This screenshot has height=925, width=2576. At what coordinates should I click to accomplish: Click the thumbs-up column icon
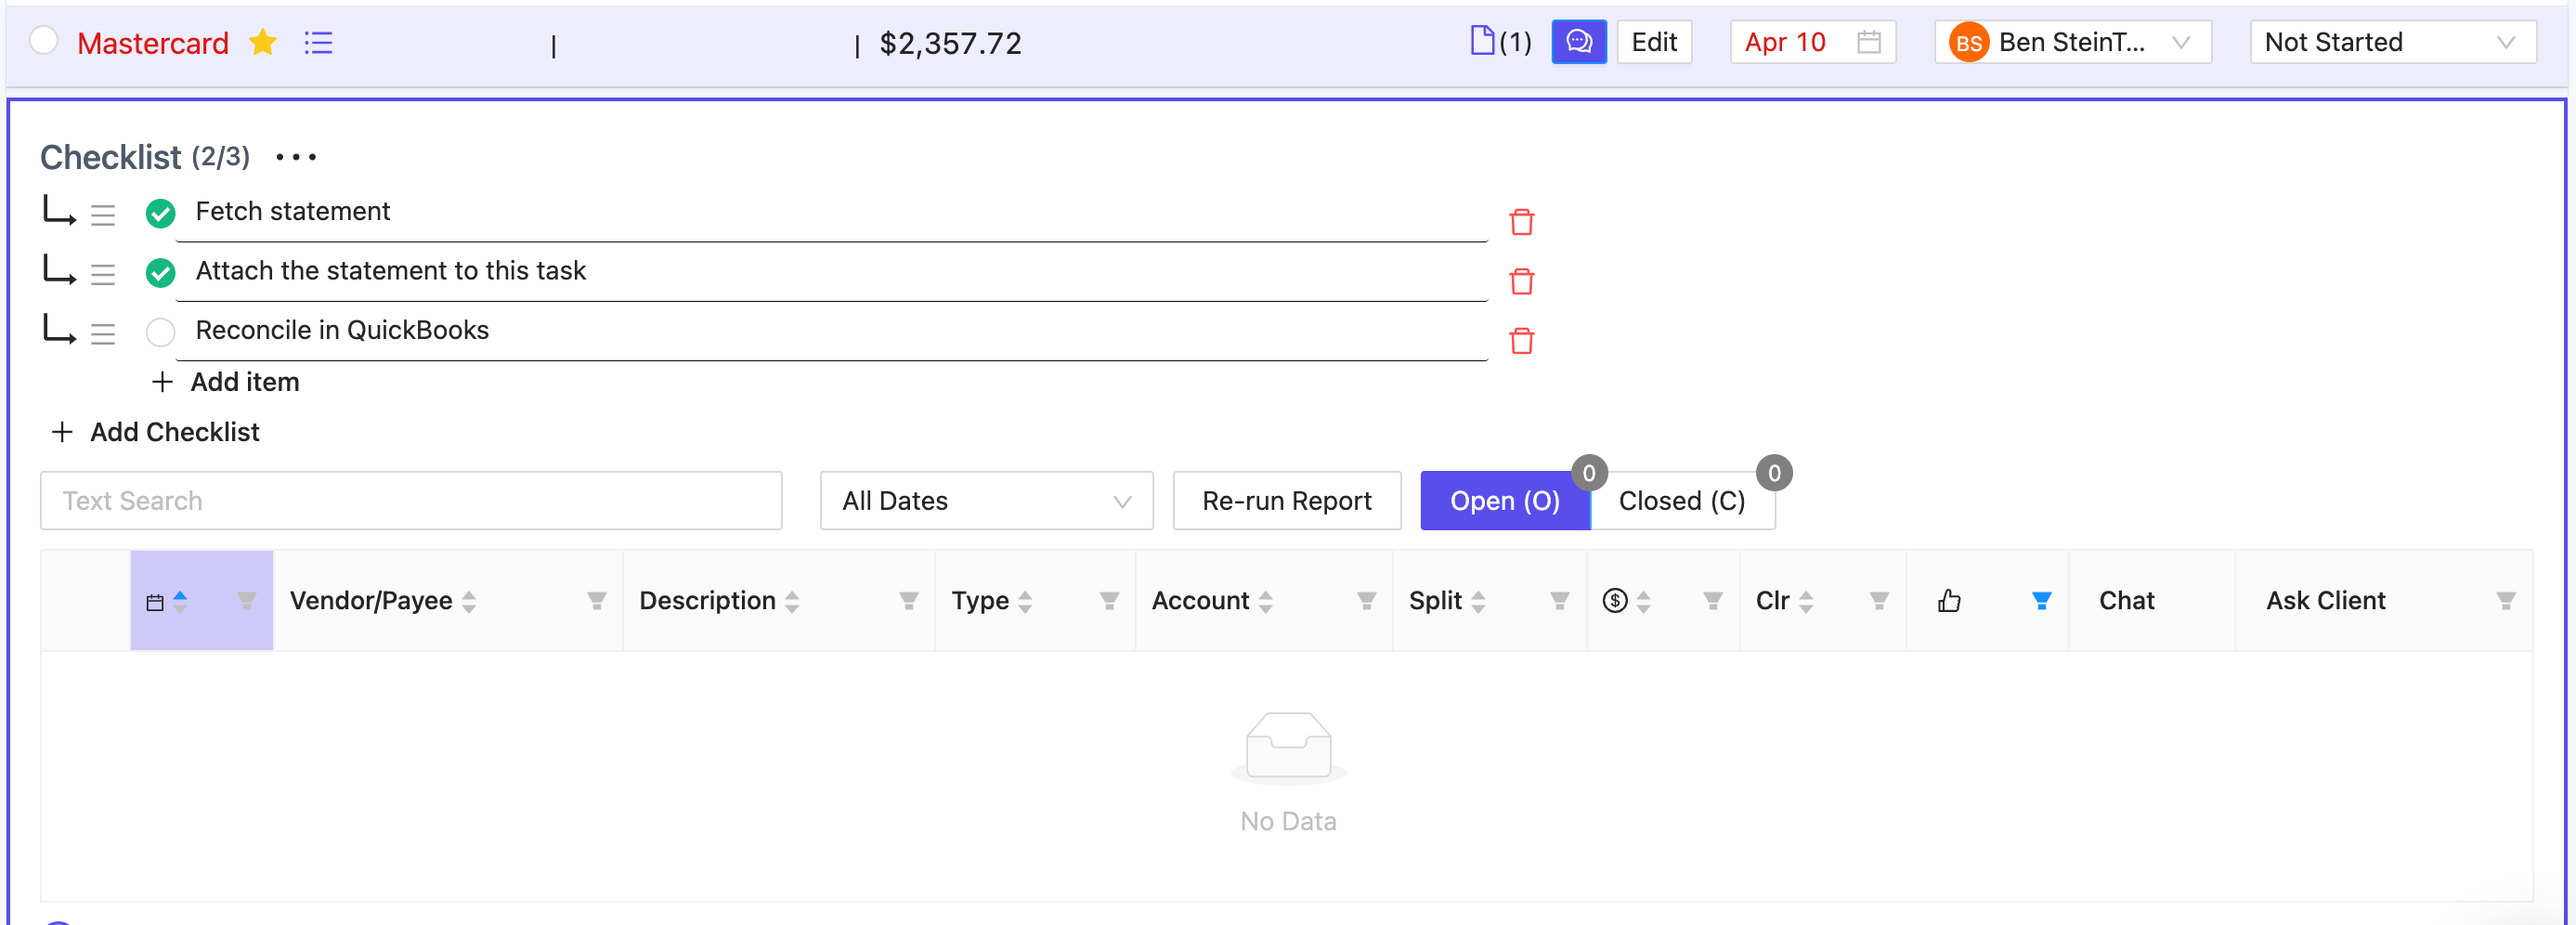[1949, 601]
